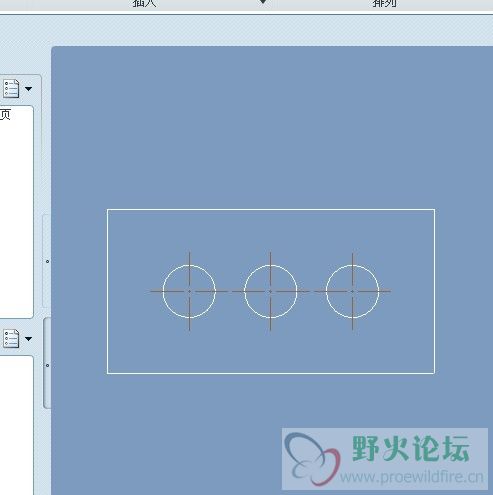The width and height of the screenshot is (493, 495).
Task: Select the middle circle in the drawing
Action: tap(270, 291)
